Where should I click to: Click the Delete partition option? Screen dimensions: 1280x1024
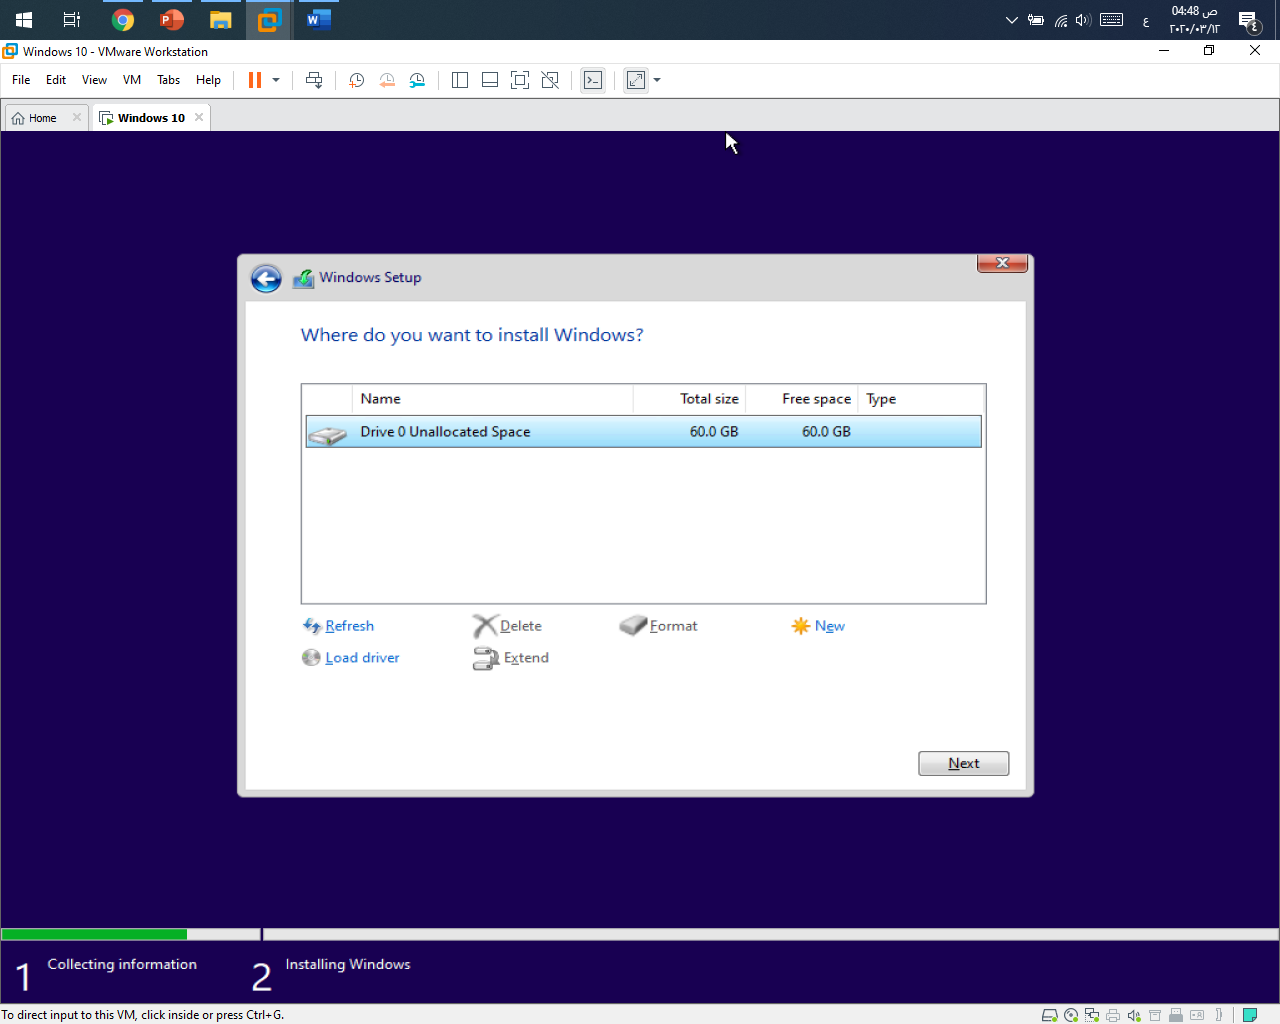(x=508, y=626)
